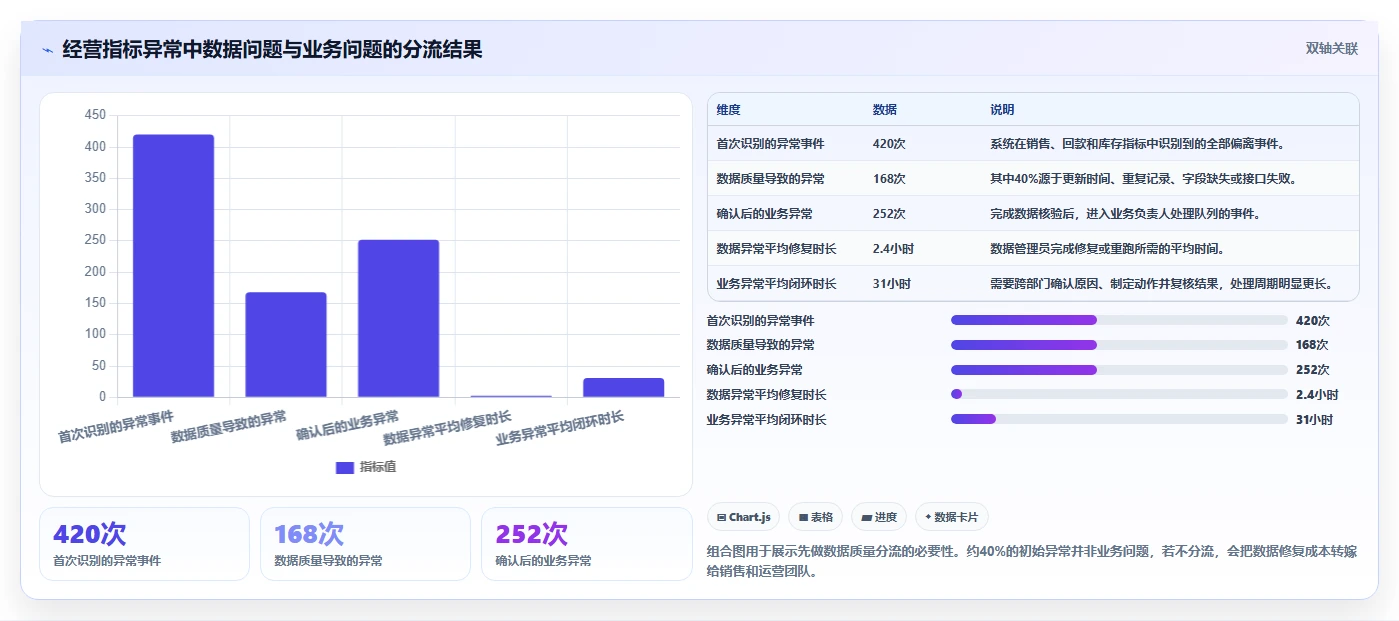
Task: Click the 指标值 legend label
Action: [x=377, y=467]
